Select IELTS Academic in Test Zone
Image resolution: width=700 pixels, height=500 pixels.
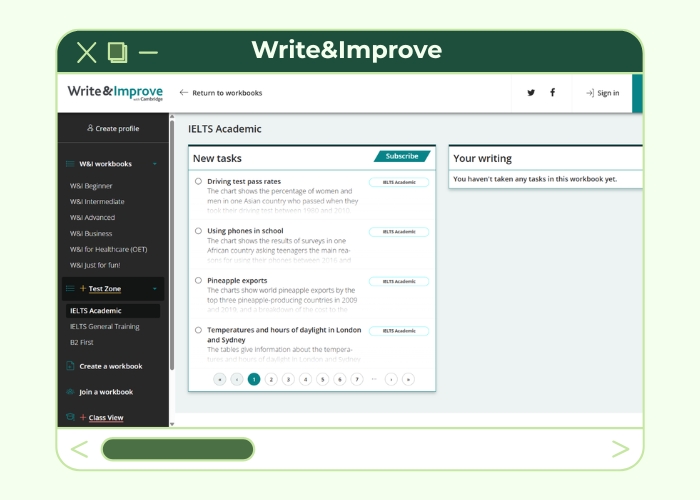[x=113, y=311]
